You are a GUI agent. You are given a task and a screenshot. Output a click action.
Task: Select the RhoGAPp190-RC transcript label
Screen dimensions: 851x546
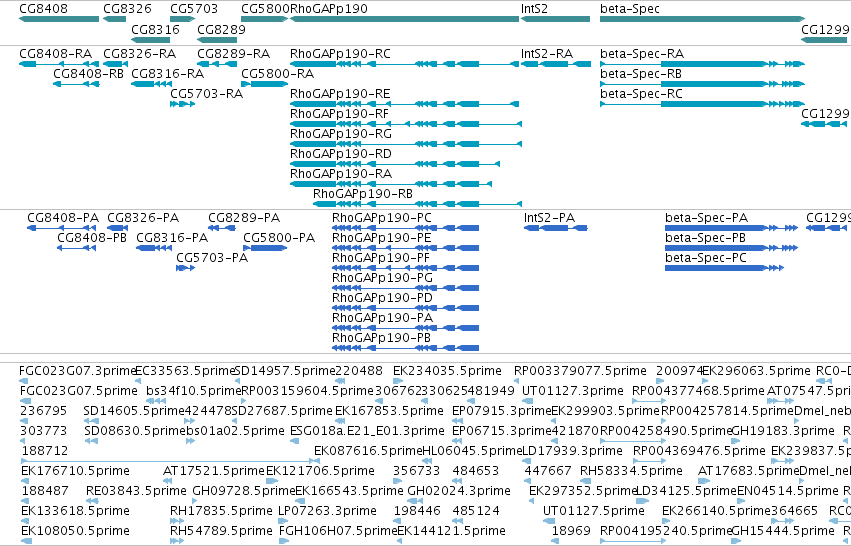click(x=340, y=54)
